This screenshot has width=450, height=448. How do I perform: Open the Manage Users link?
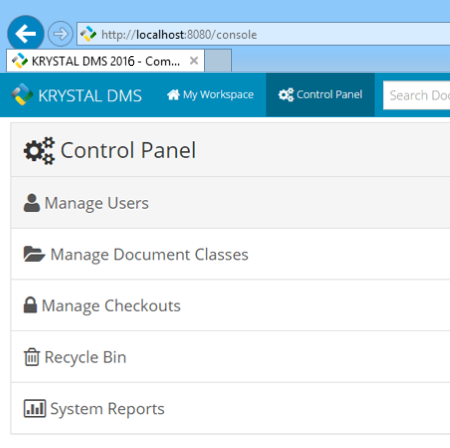coord(97,203)
